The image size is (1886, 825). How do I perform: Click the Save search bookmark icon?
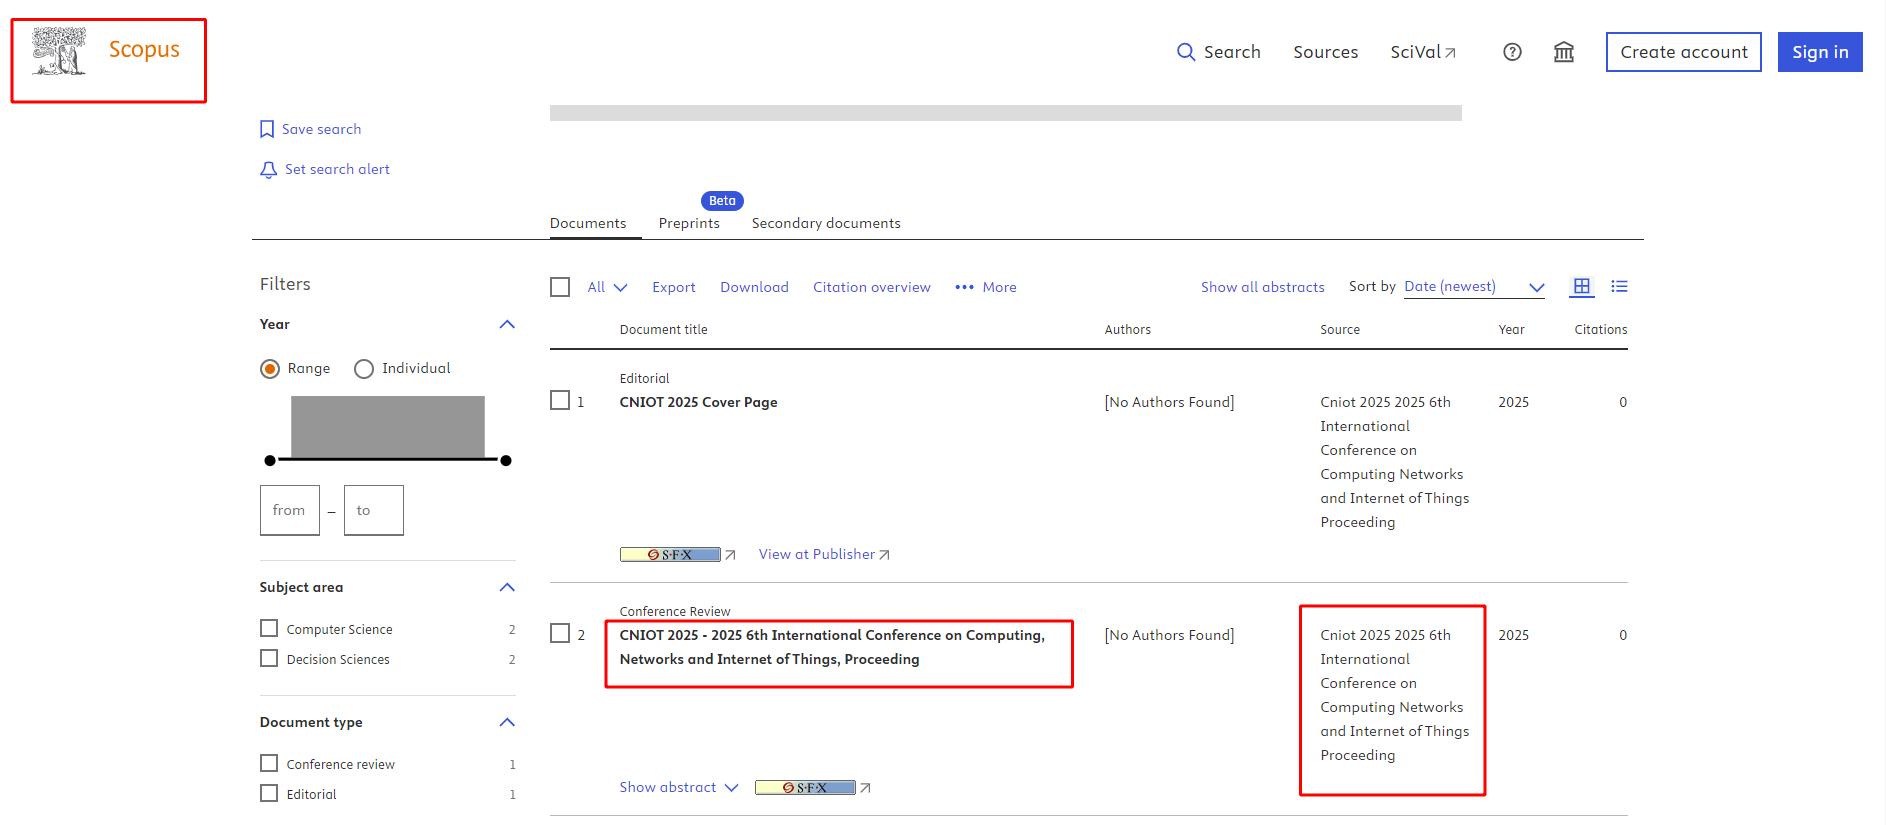[267, 129]
